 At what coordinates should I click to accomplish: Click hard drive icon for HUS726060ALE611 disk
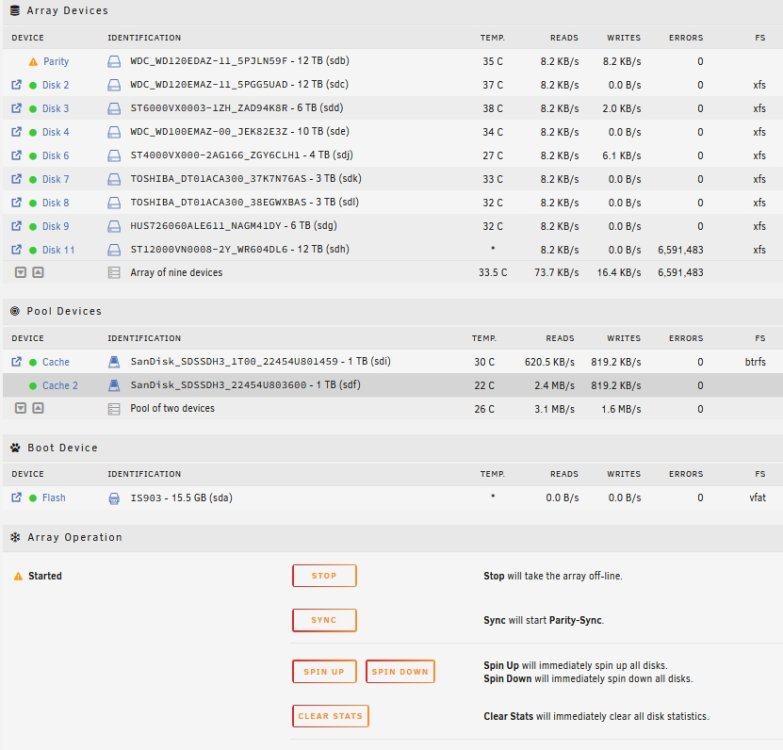pos(114,226)
